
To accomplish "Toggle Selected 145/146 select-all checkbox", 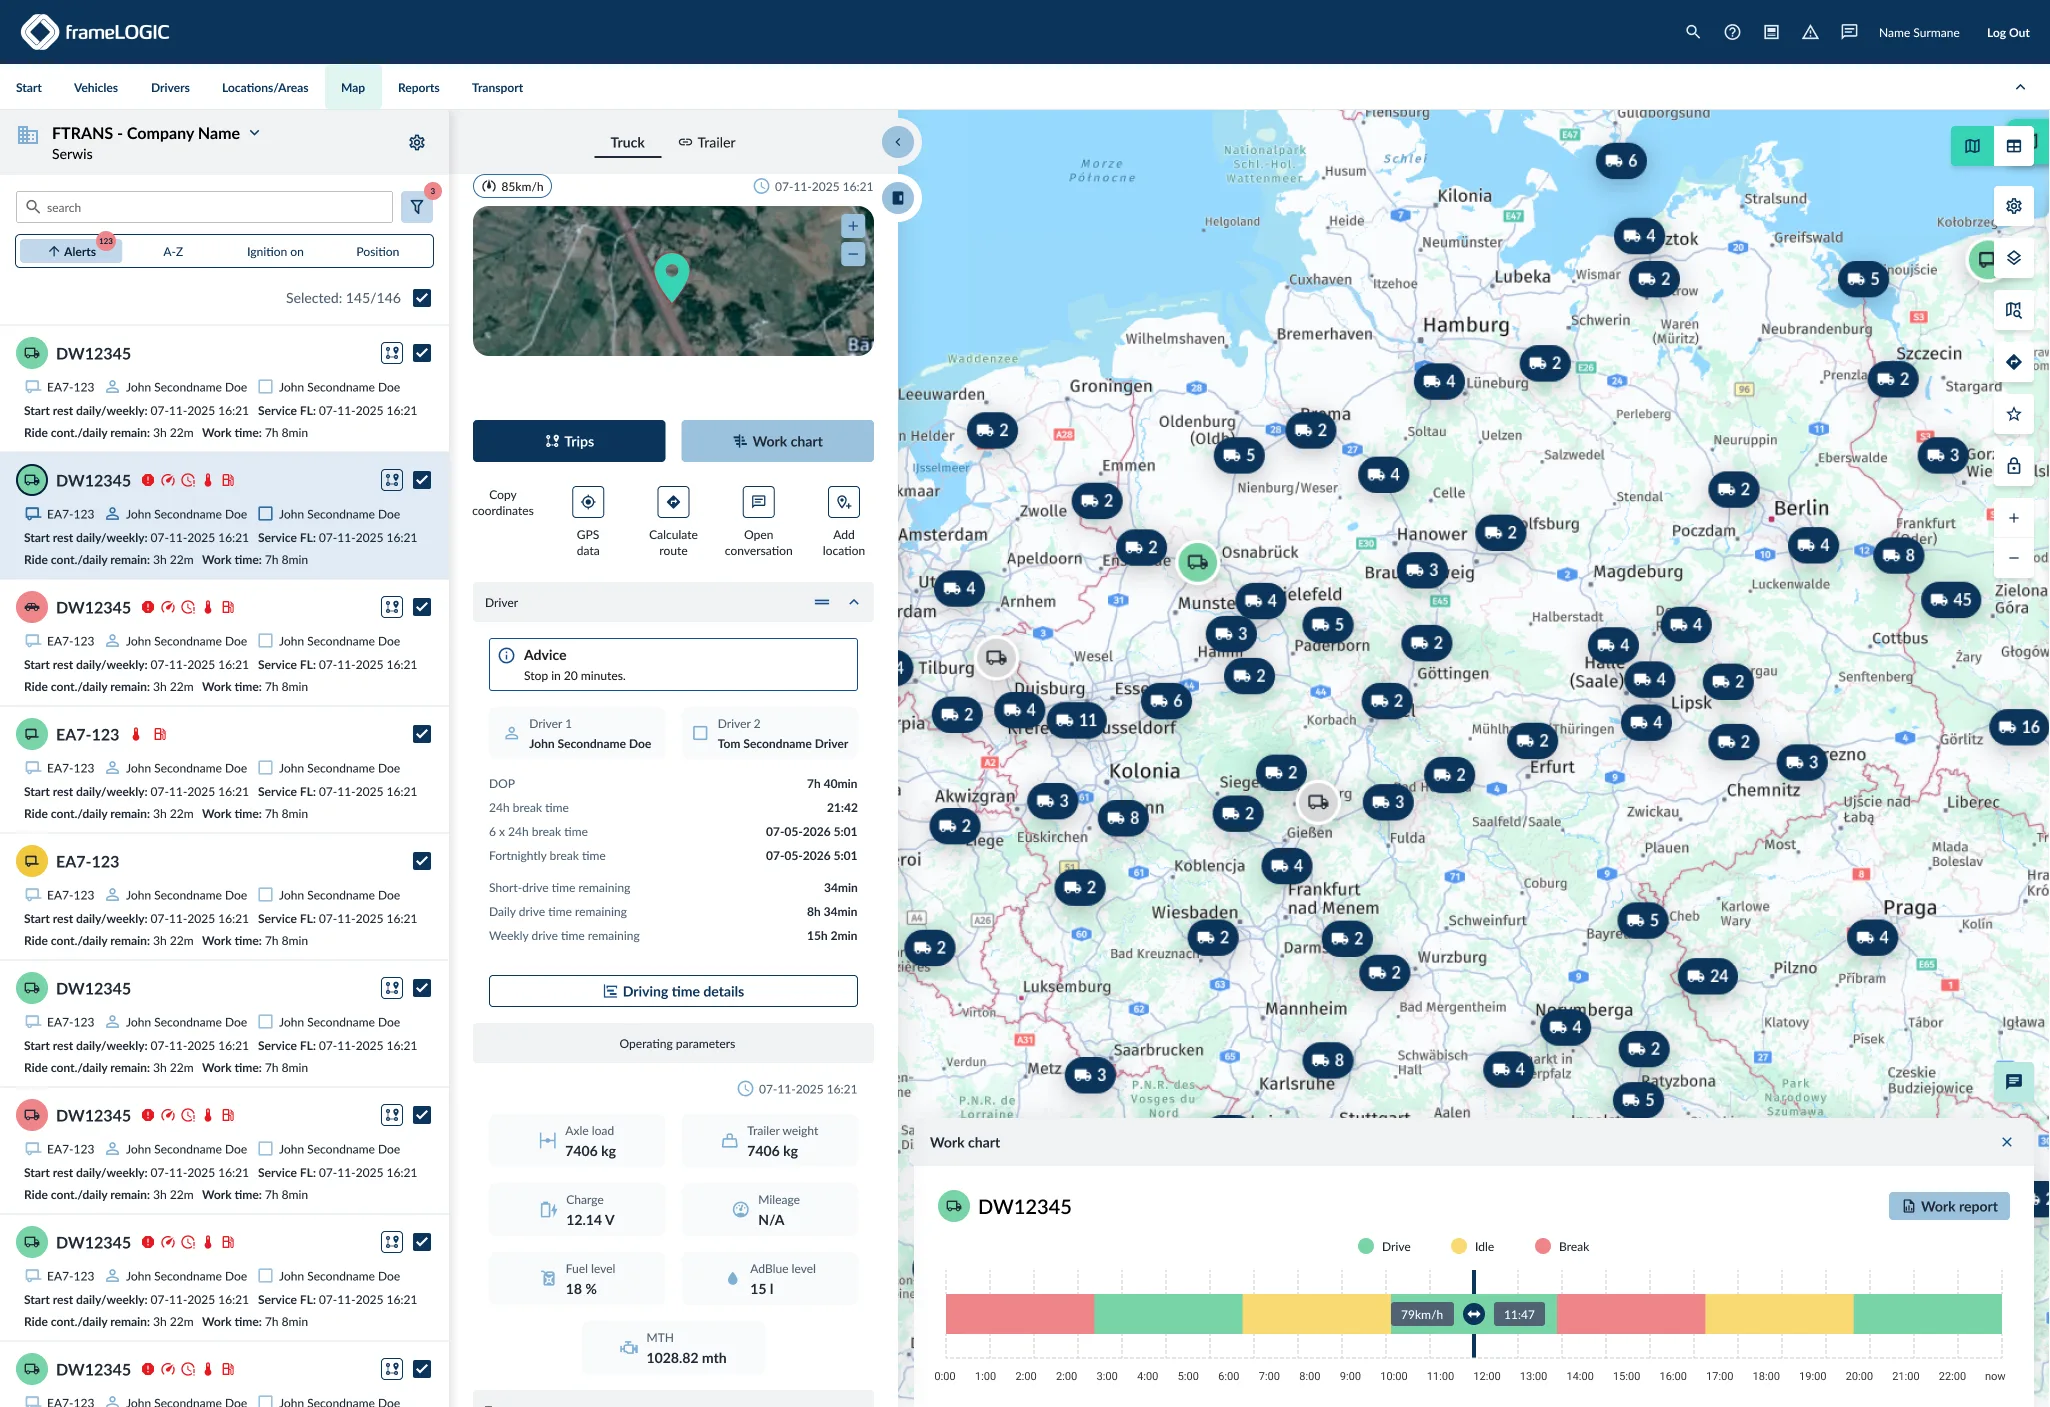I will (x=422, y=298).
